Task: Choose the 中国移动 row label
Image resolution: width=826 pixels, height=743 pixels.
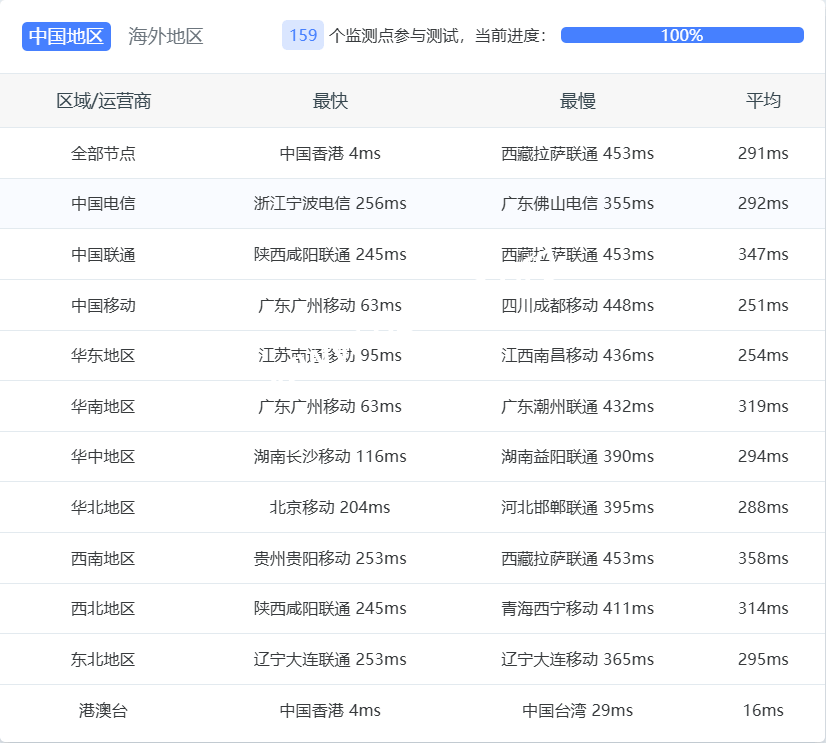Action: click(104, 305)
